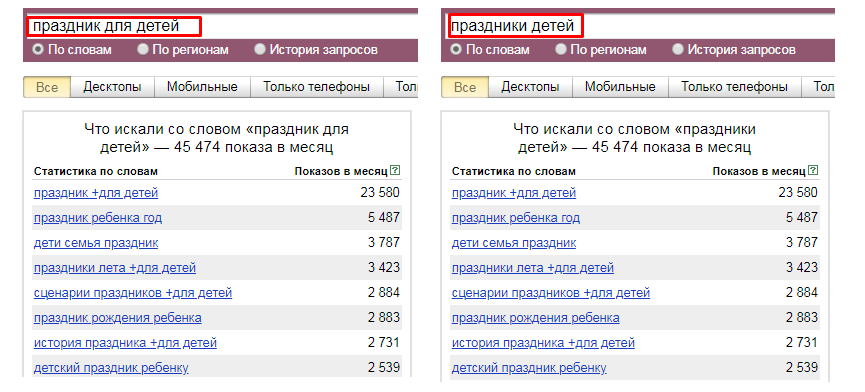The height and width of the screenshot is (392, 865).
Task: Switch to 'Мобильные' tab in left panel
Action: point(202,87)
